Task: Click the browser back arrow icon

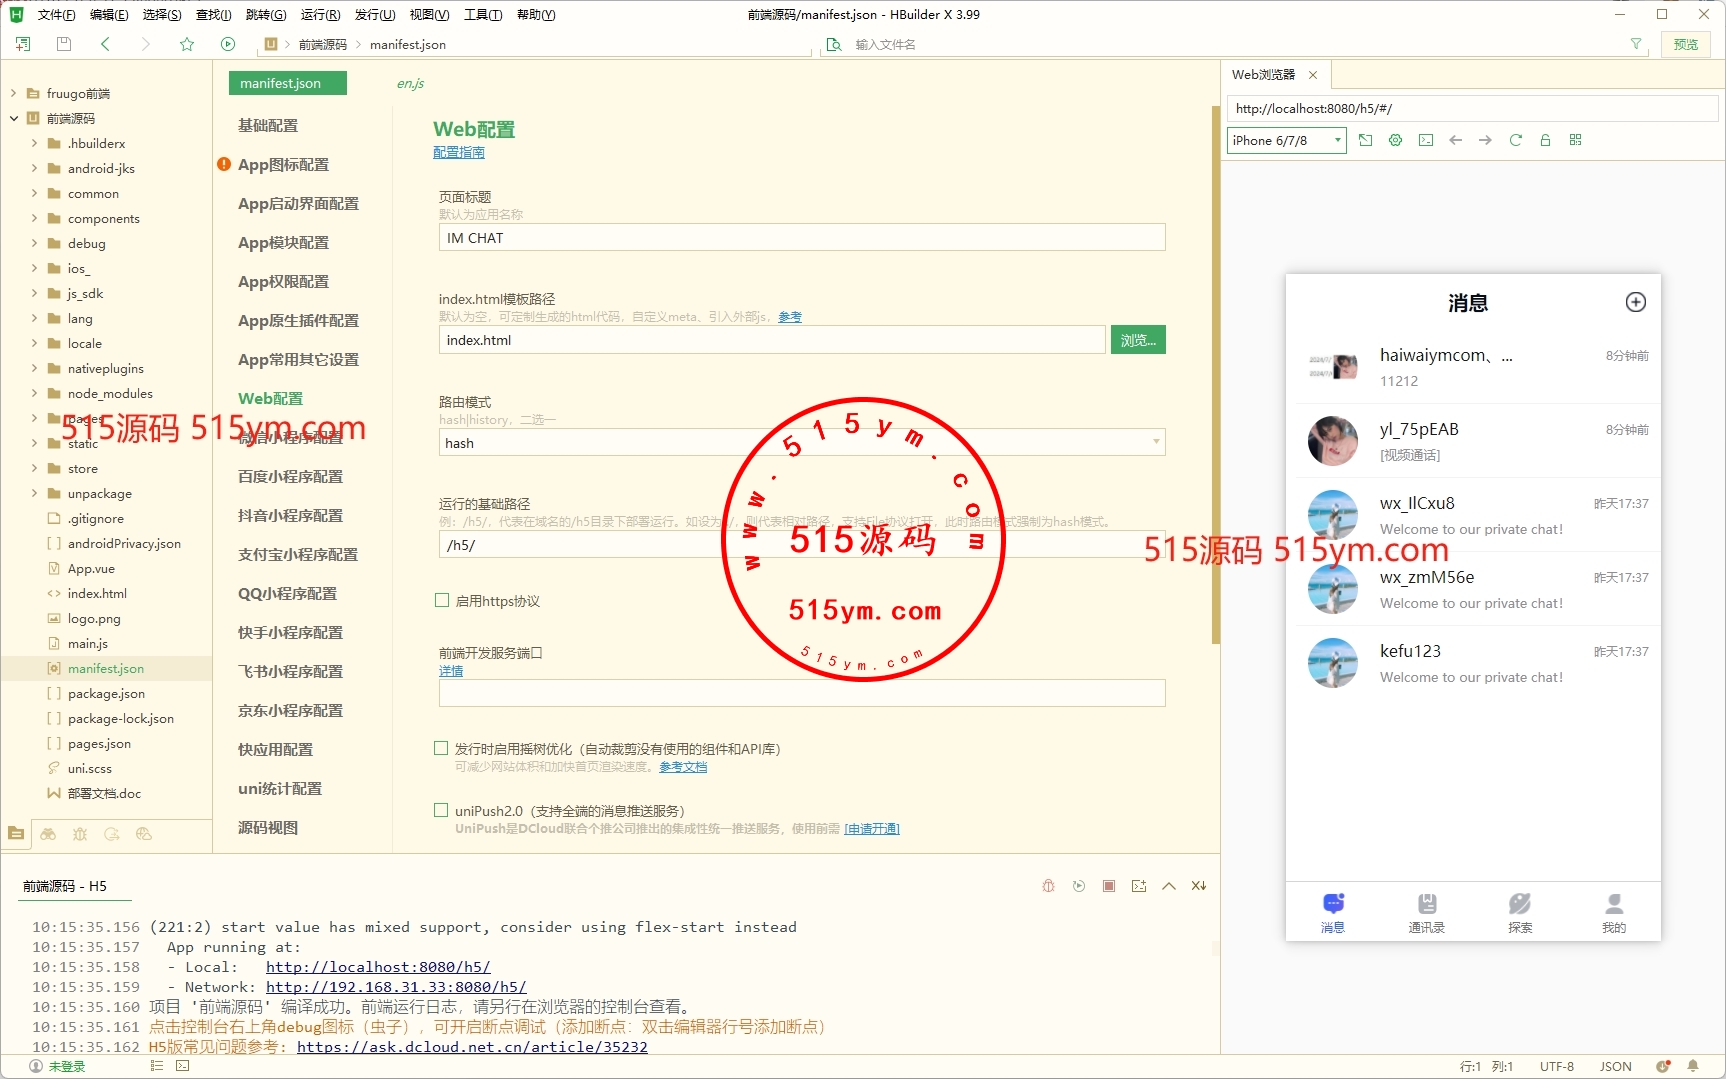Action: [x=1455, y=140]
